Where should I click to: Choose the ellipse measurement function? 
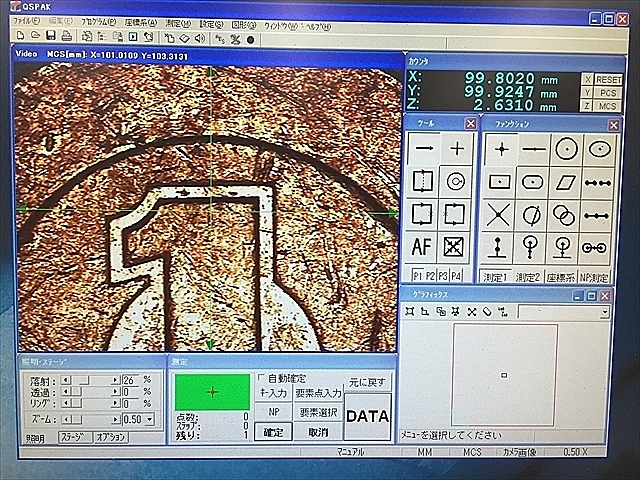(600, 149)
